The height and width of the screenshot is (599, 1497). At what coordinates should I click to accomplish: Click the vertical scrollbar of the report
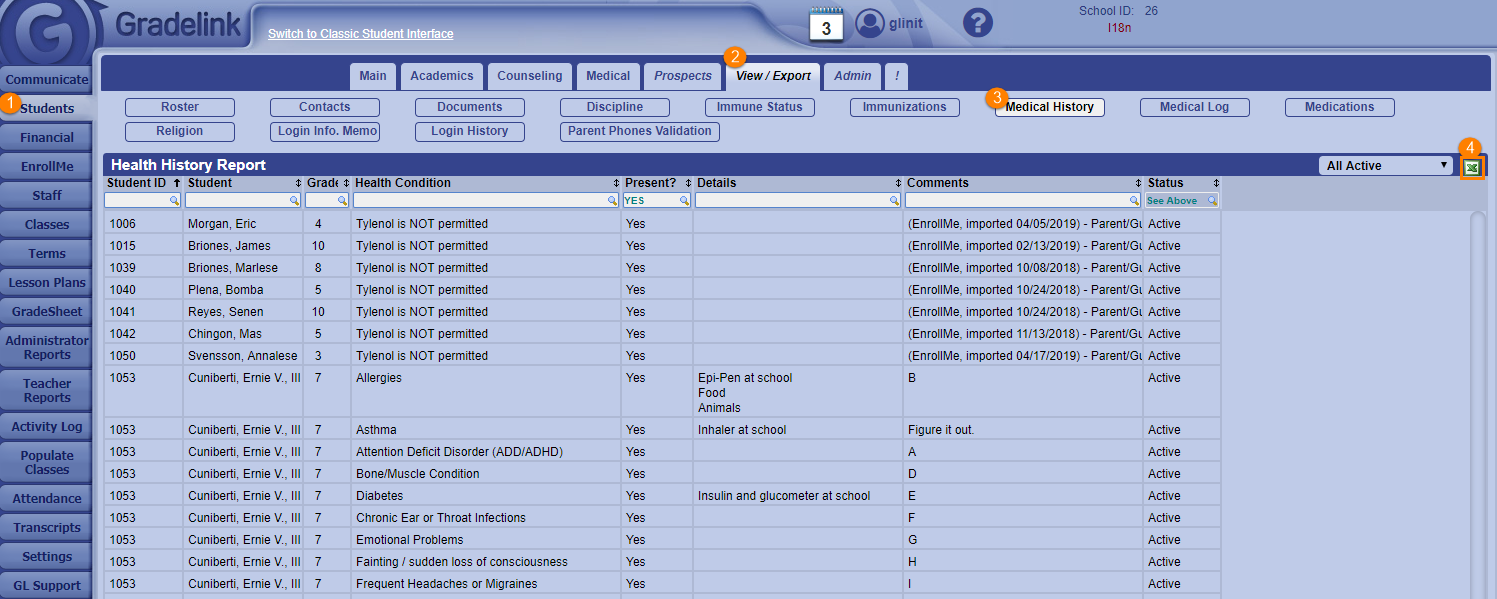pyautogui.click(x=1477, y=400)
